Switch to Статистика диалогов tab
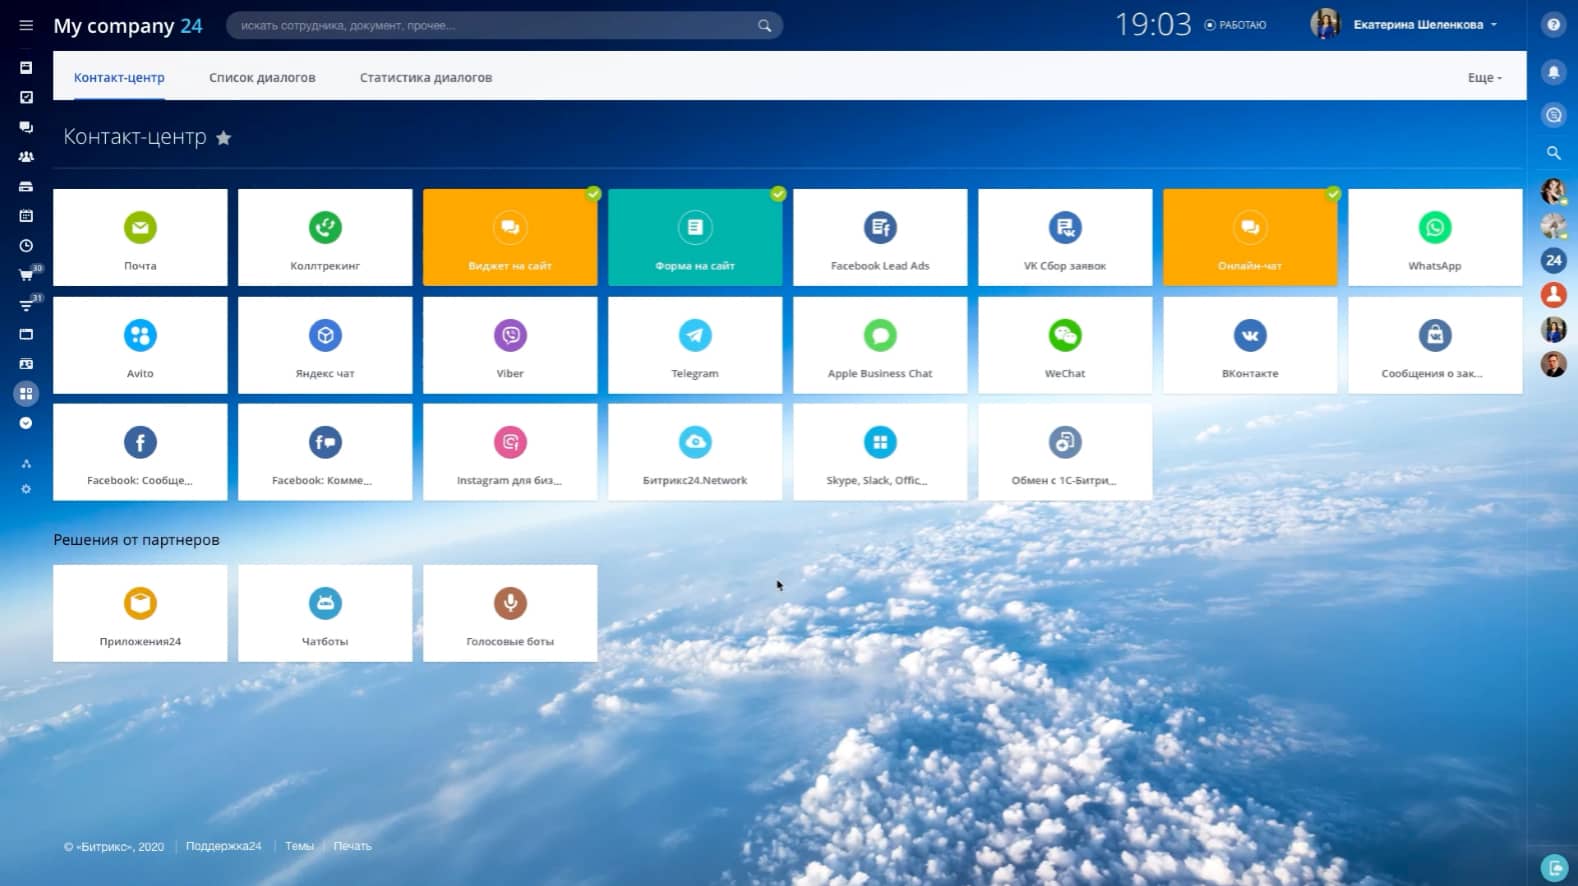 point(426,78)
